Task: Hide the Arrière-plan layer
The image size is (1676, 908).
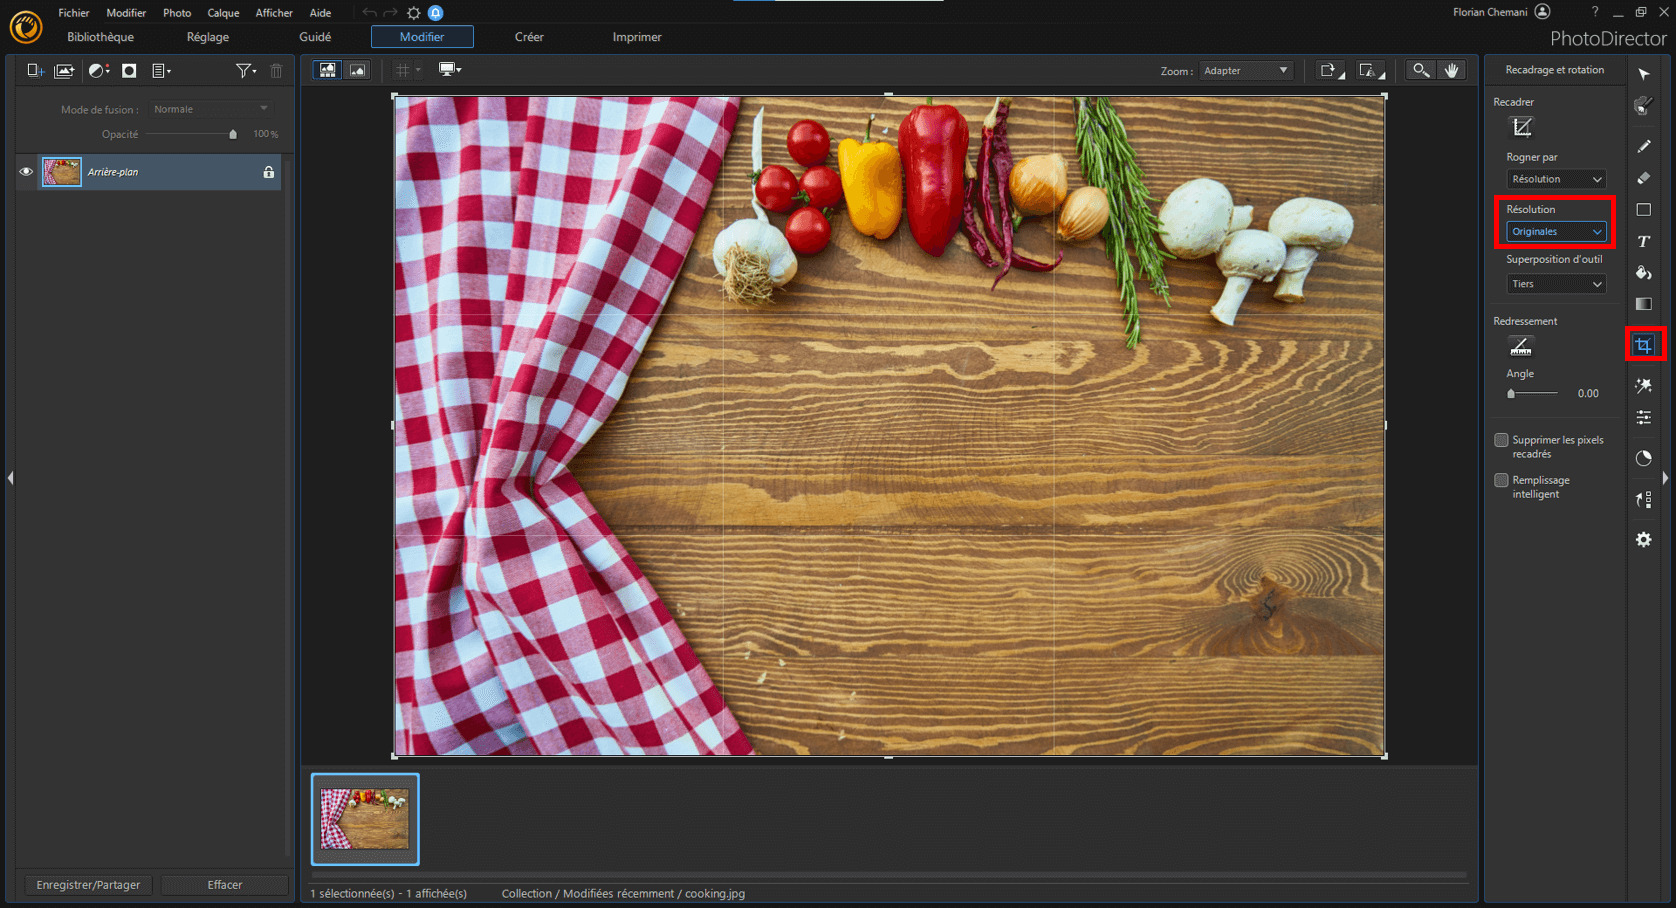Action: (26, 172)
